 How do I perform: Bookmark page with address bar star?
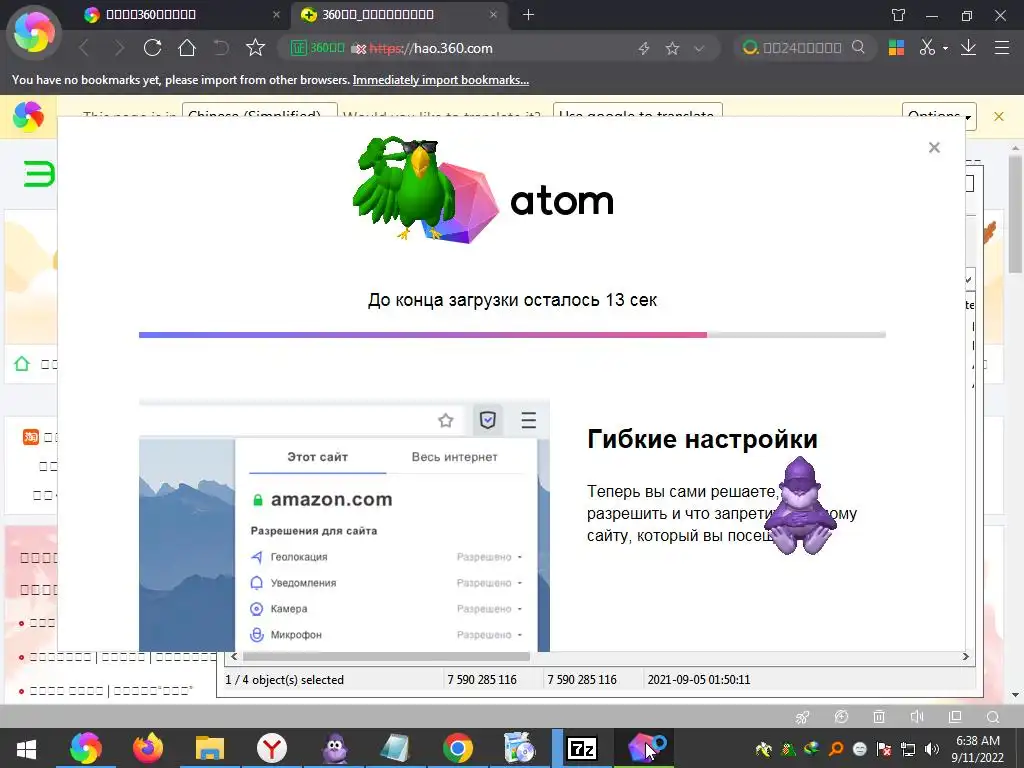click(x=672, y=48)
